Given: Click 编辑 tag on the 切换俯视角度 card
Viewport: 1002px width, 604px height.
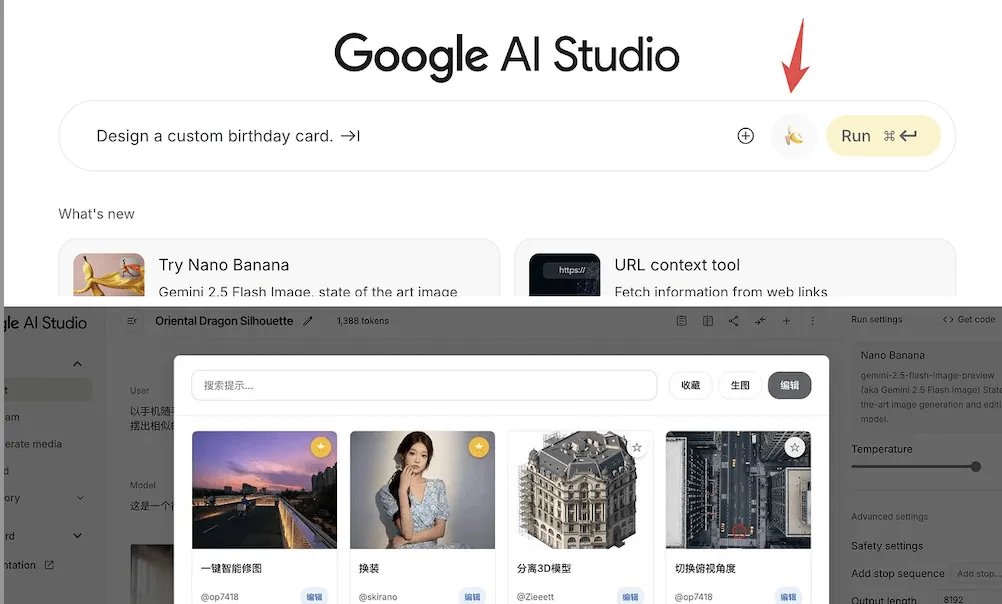Looking at the screenshot, I should (788, 596).
